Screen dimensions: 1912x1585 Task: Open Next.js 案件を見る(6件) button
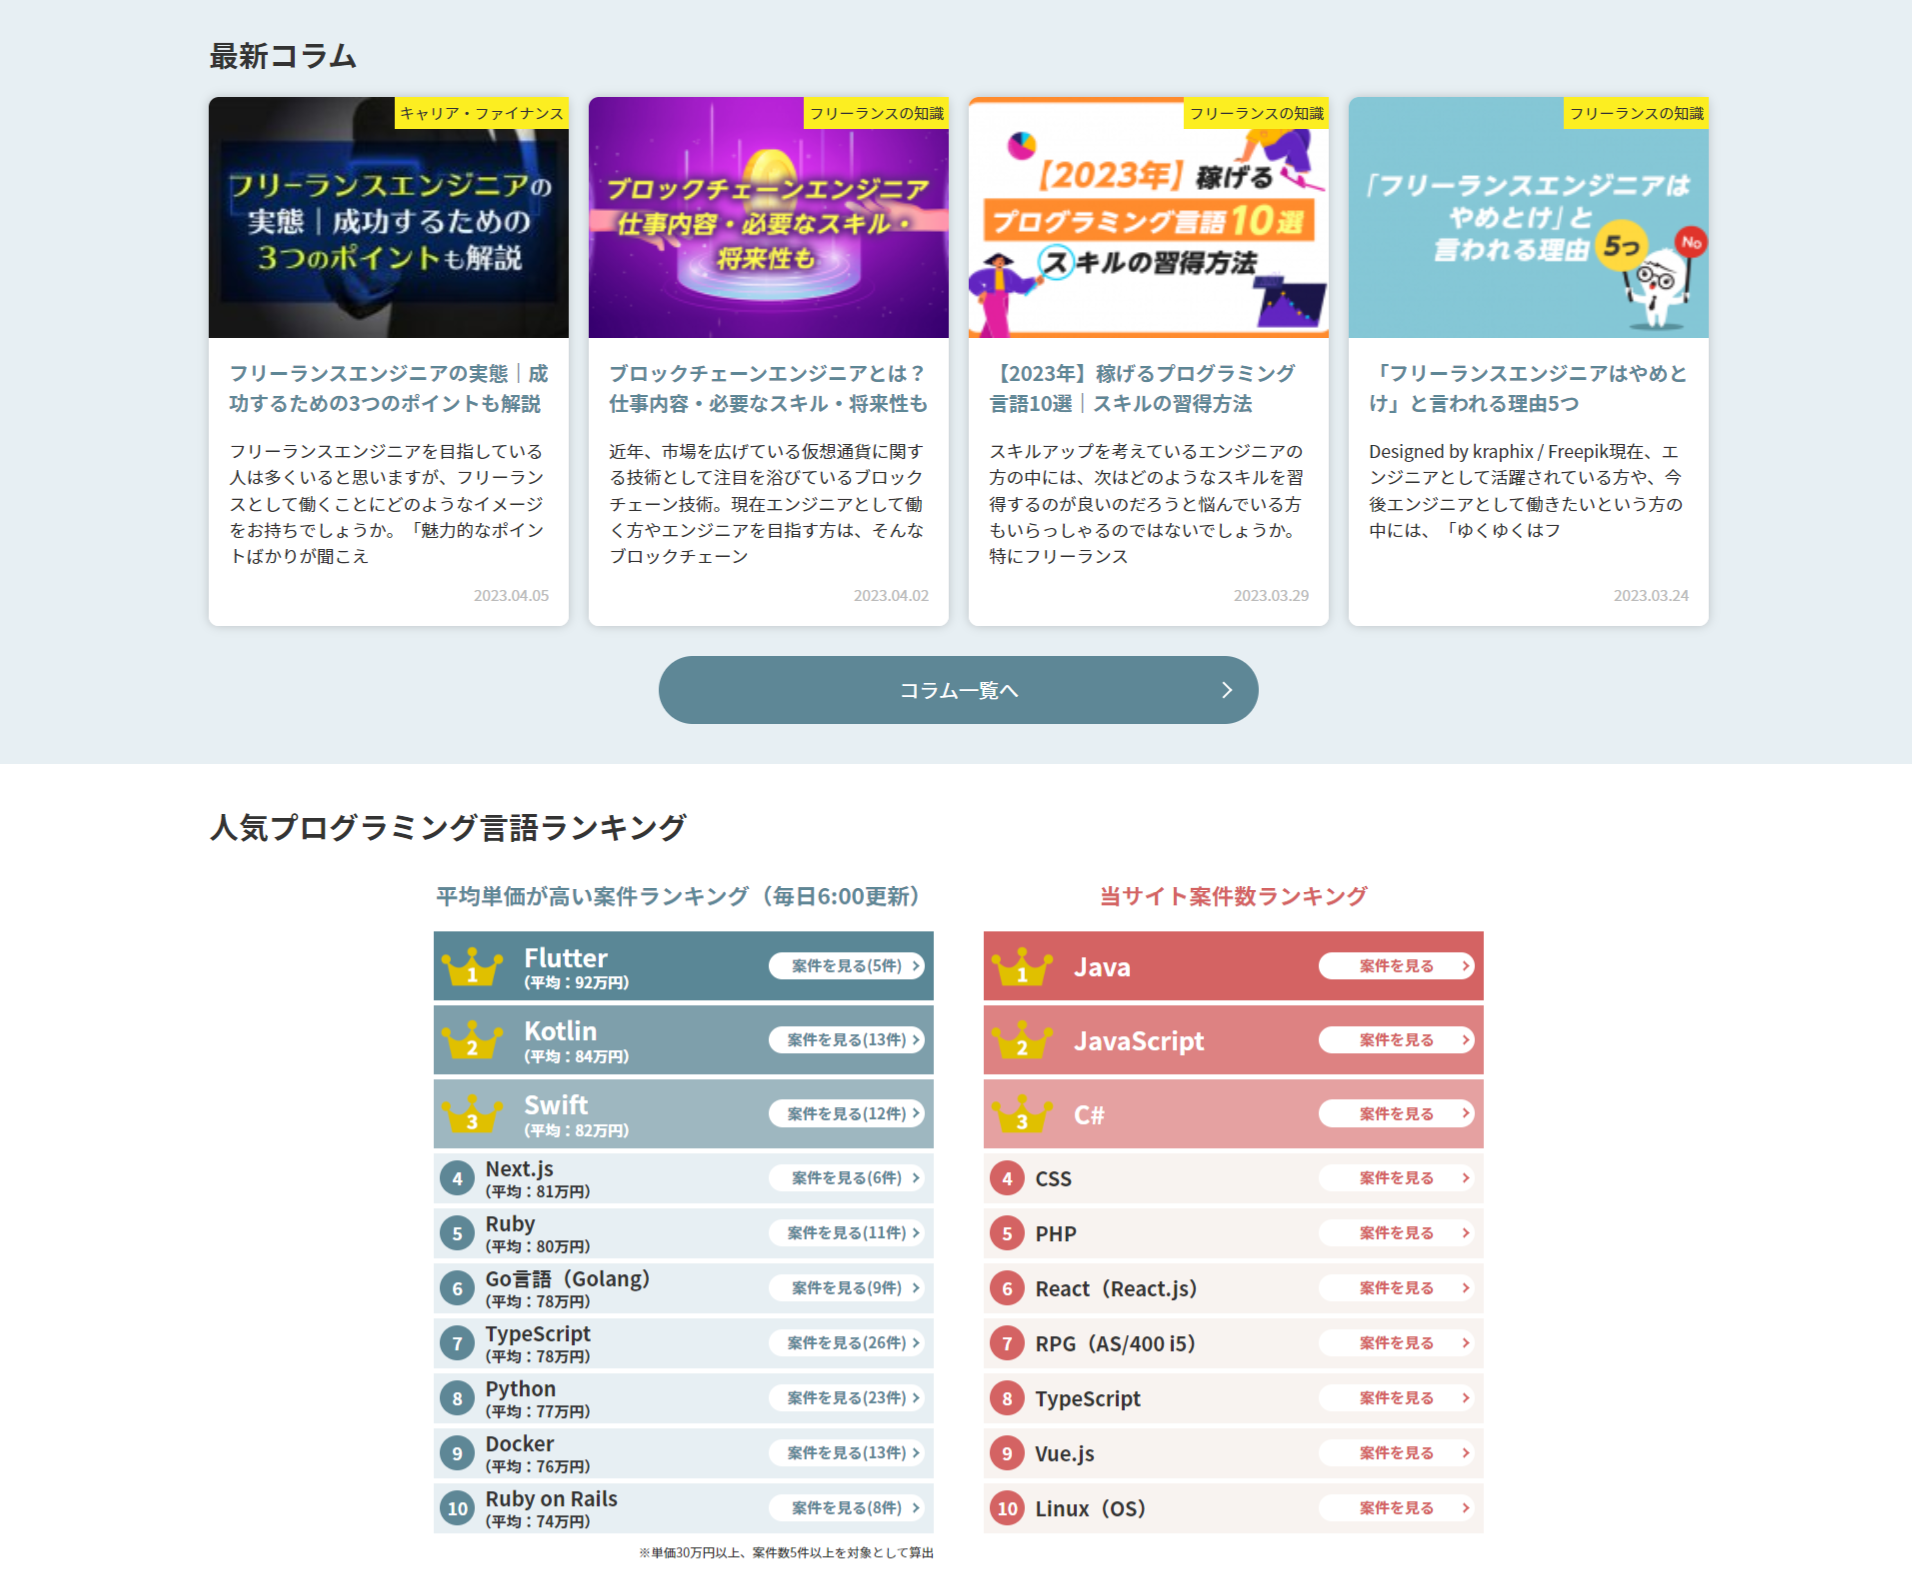pos(846,1178)
